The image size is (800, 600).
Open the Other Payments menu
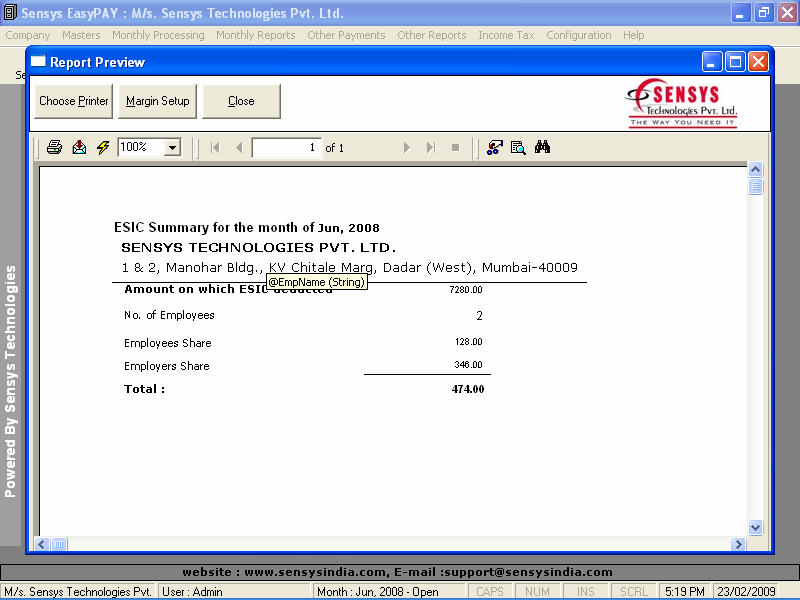click(346, 35)
